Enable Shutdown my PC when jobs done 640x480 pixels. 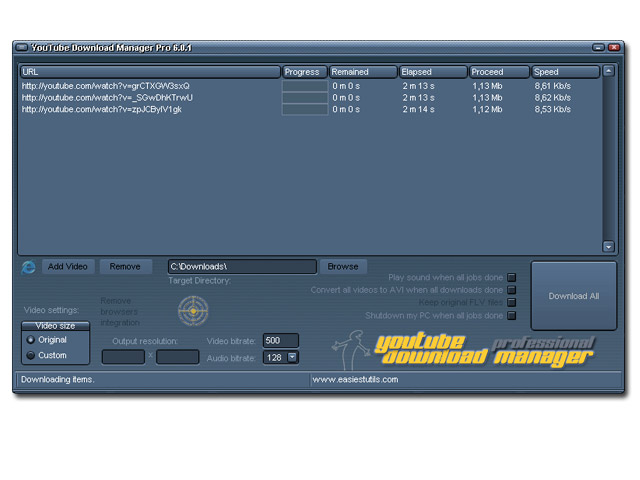[512, 316]
